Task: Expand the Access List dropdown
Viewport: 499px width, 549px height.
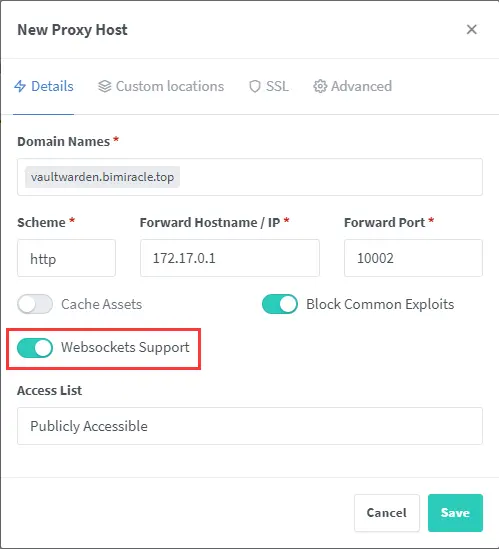Action: (x=250, y=426)
